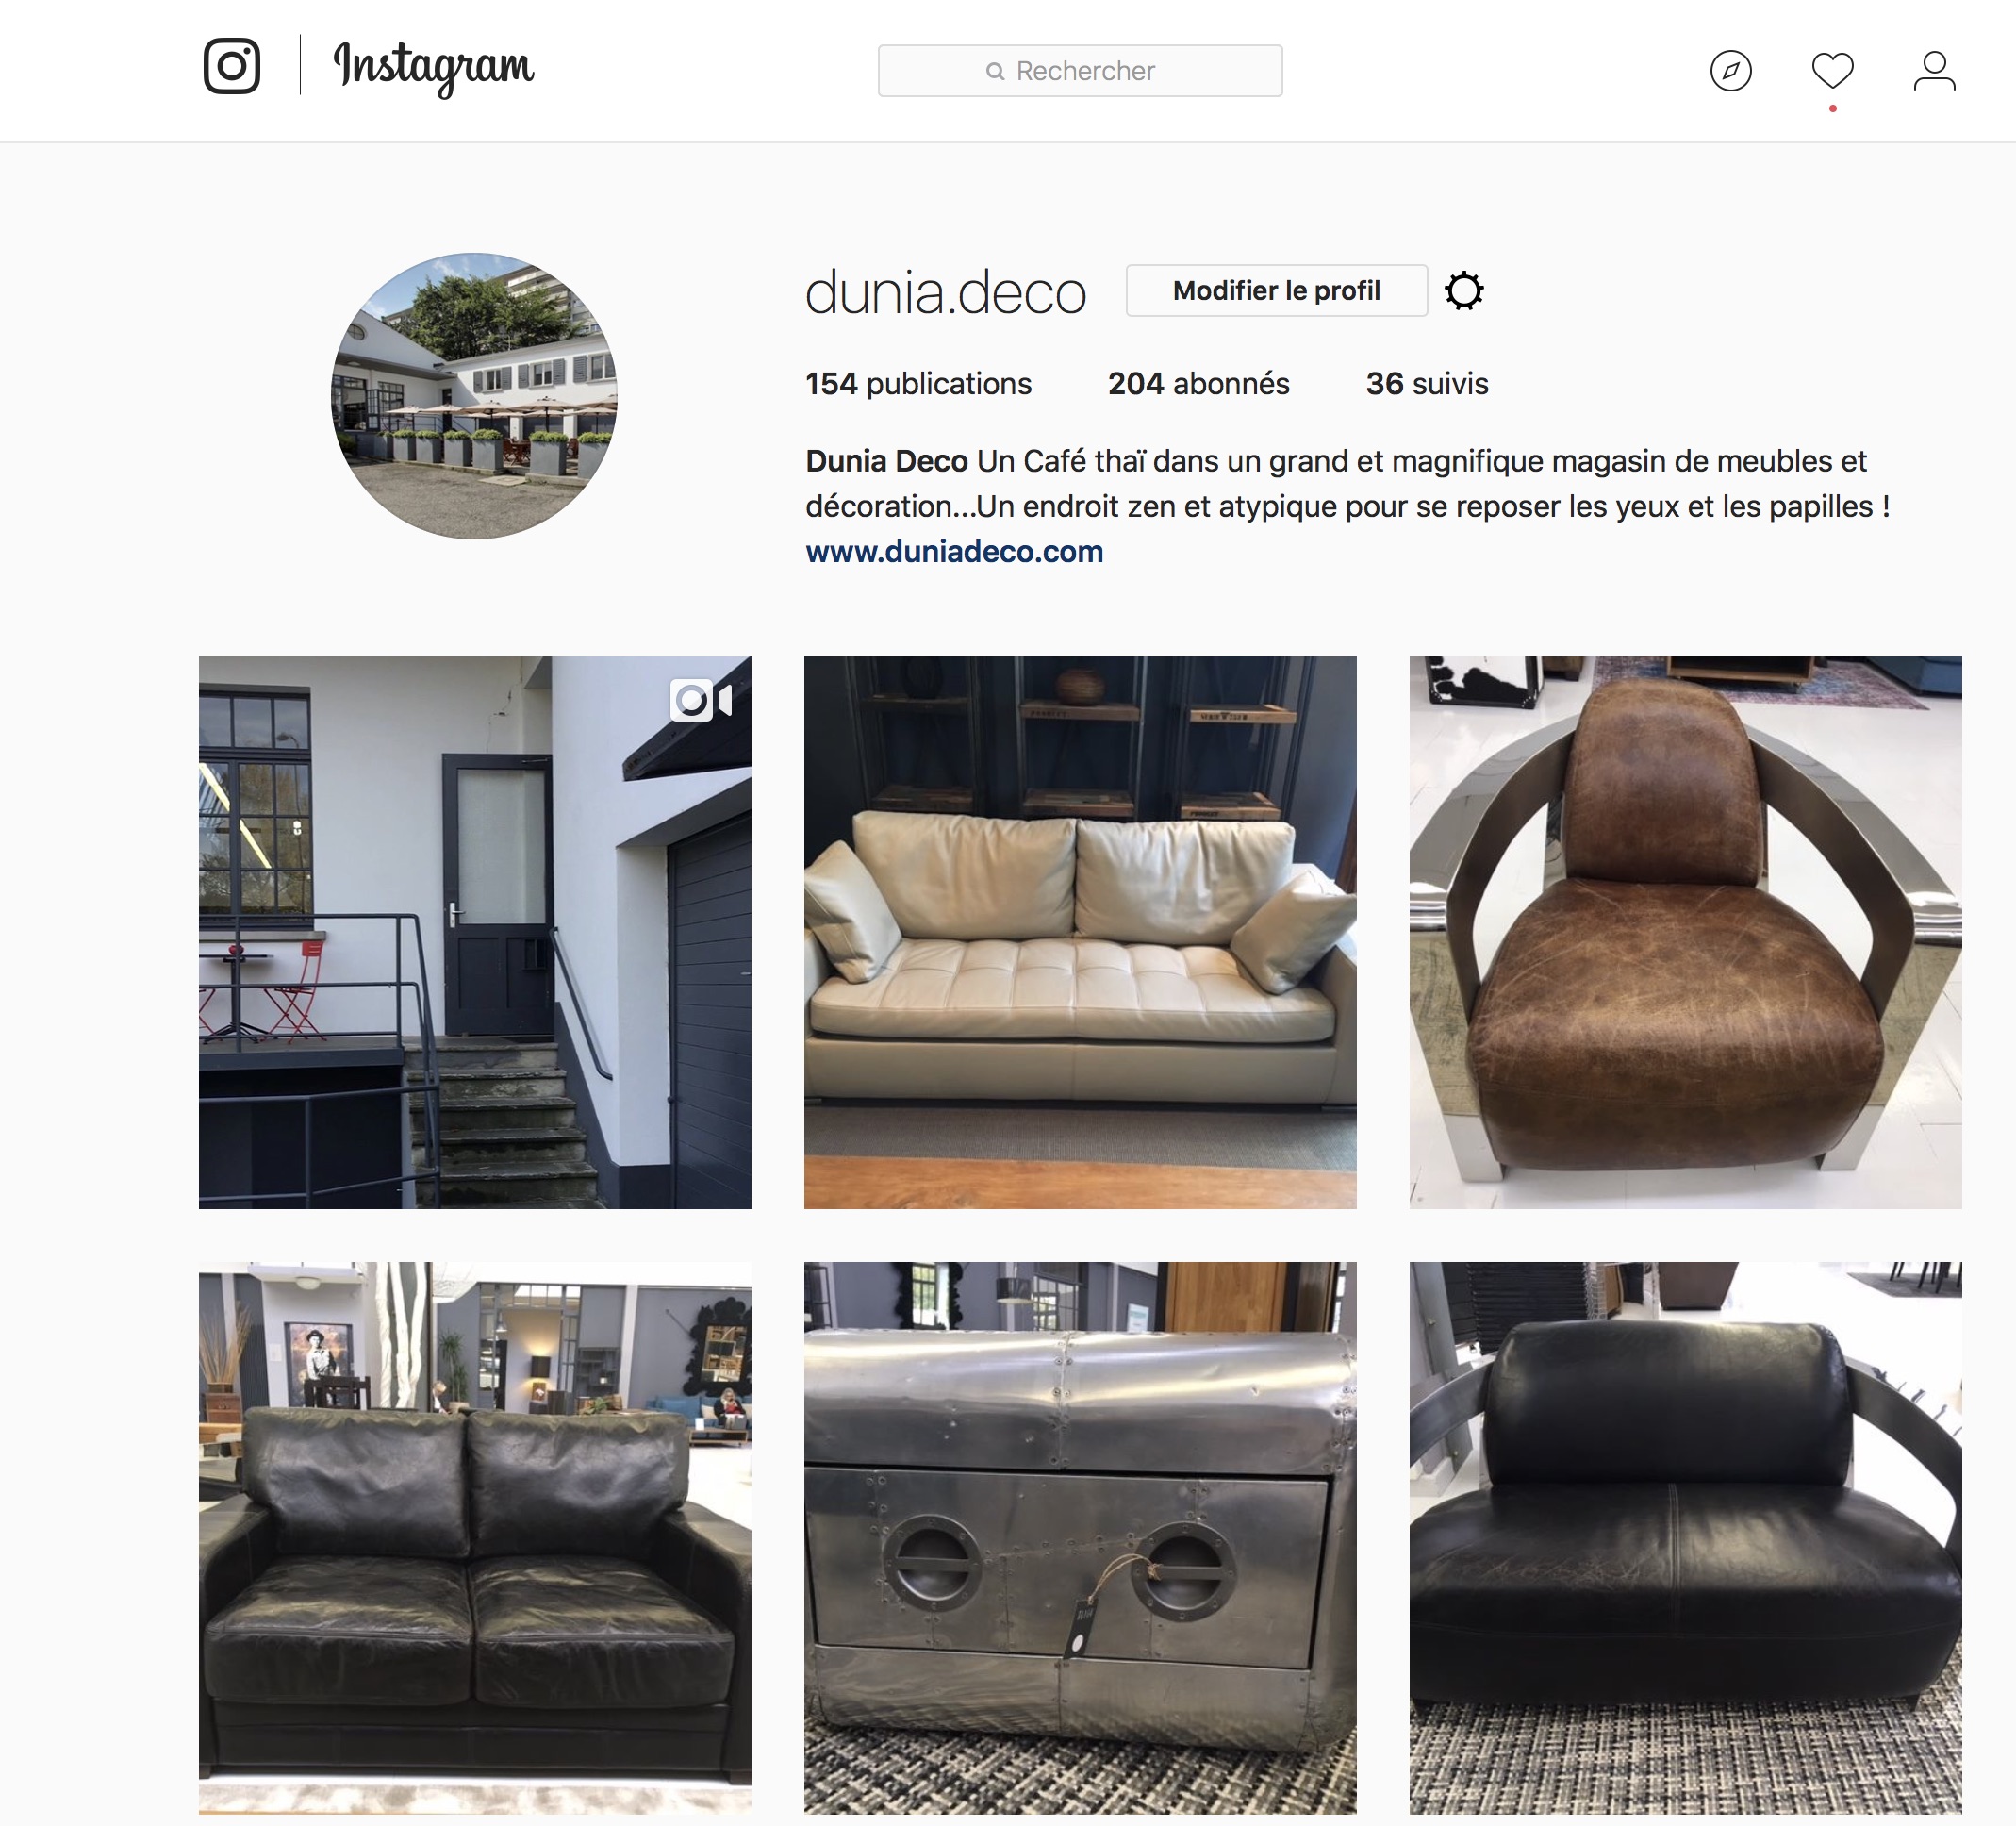The height and width of the screenshot is (1826, 2016).
Task: Click the 154 publications count
Action: pos(918,384)
